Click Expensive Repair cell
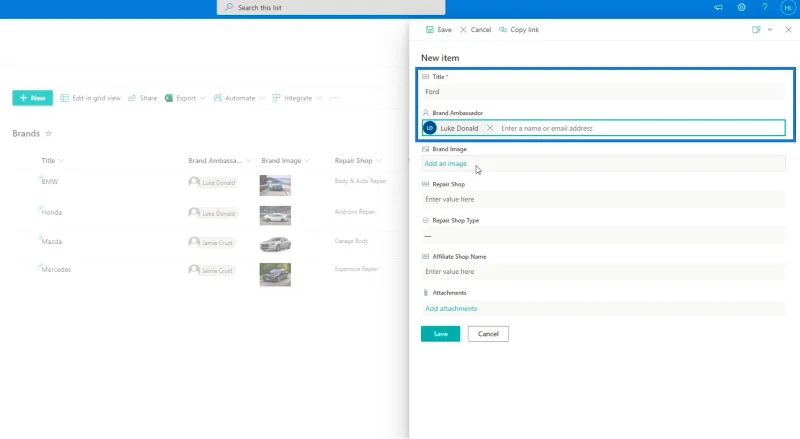800x439 pixels. pyautogui.click(x=356, y=269)
